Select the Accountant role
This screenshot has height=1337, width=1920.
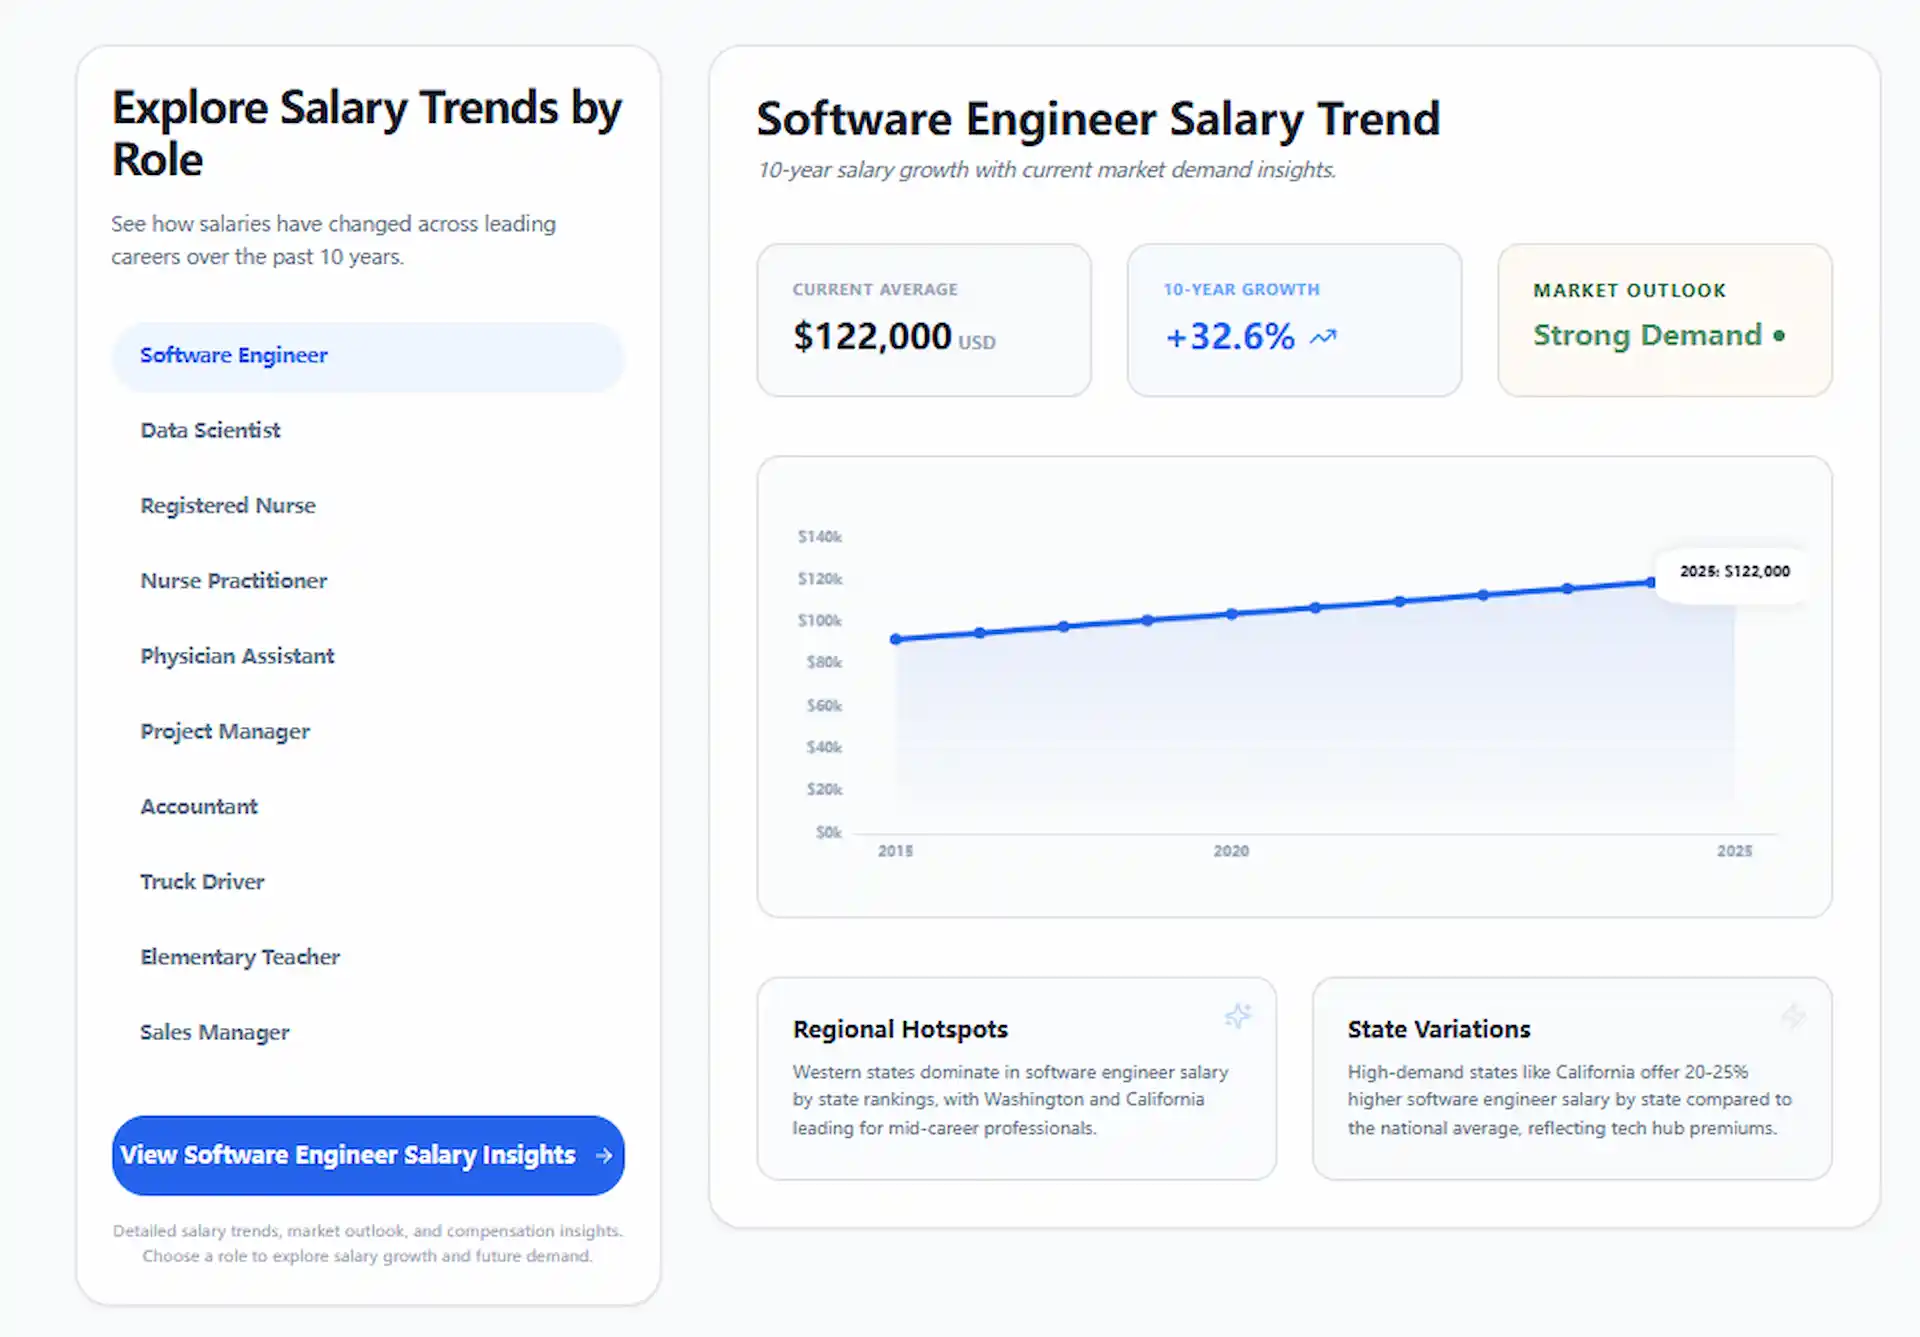368,807
